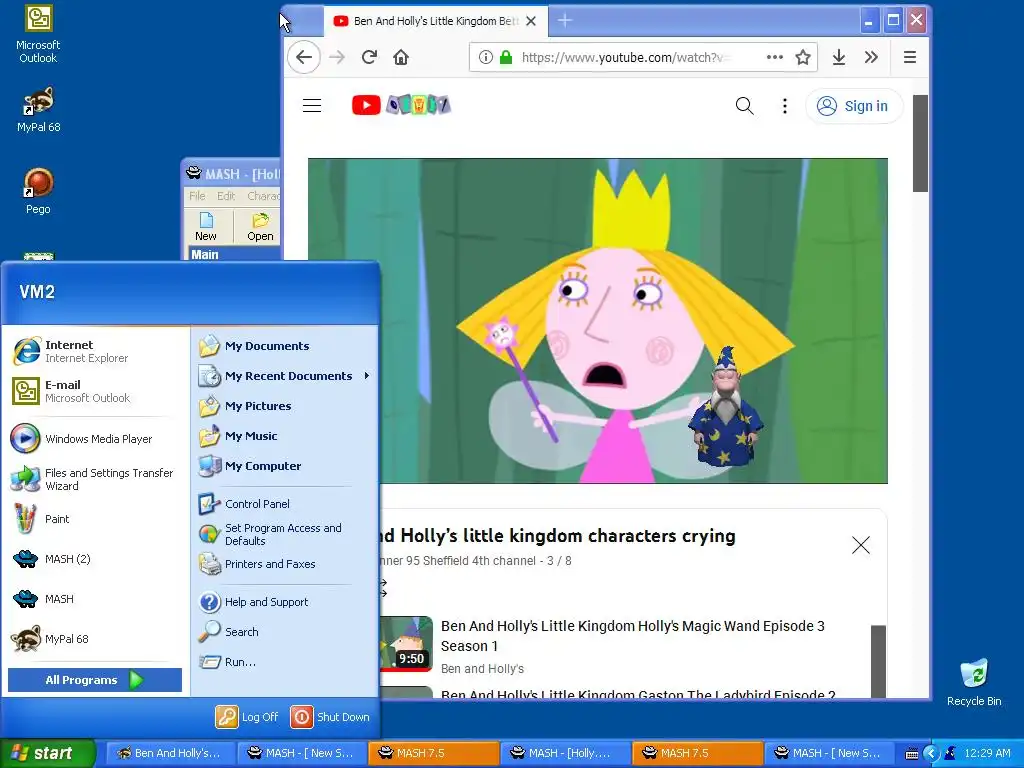
Task: Expand hidden system tray icons arrow
Action: pyautogui.click(x=931, y=753)
